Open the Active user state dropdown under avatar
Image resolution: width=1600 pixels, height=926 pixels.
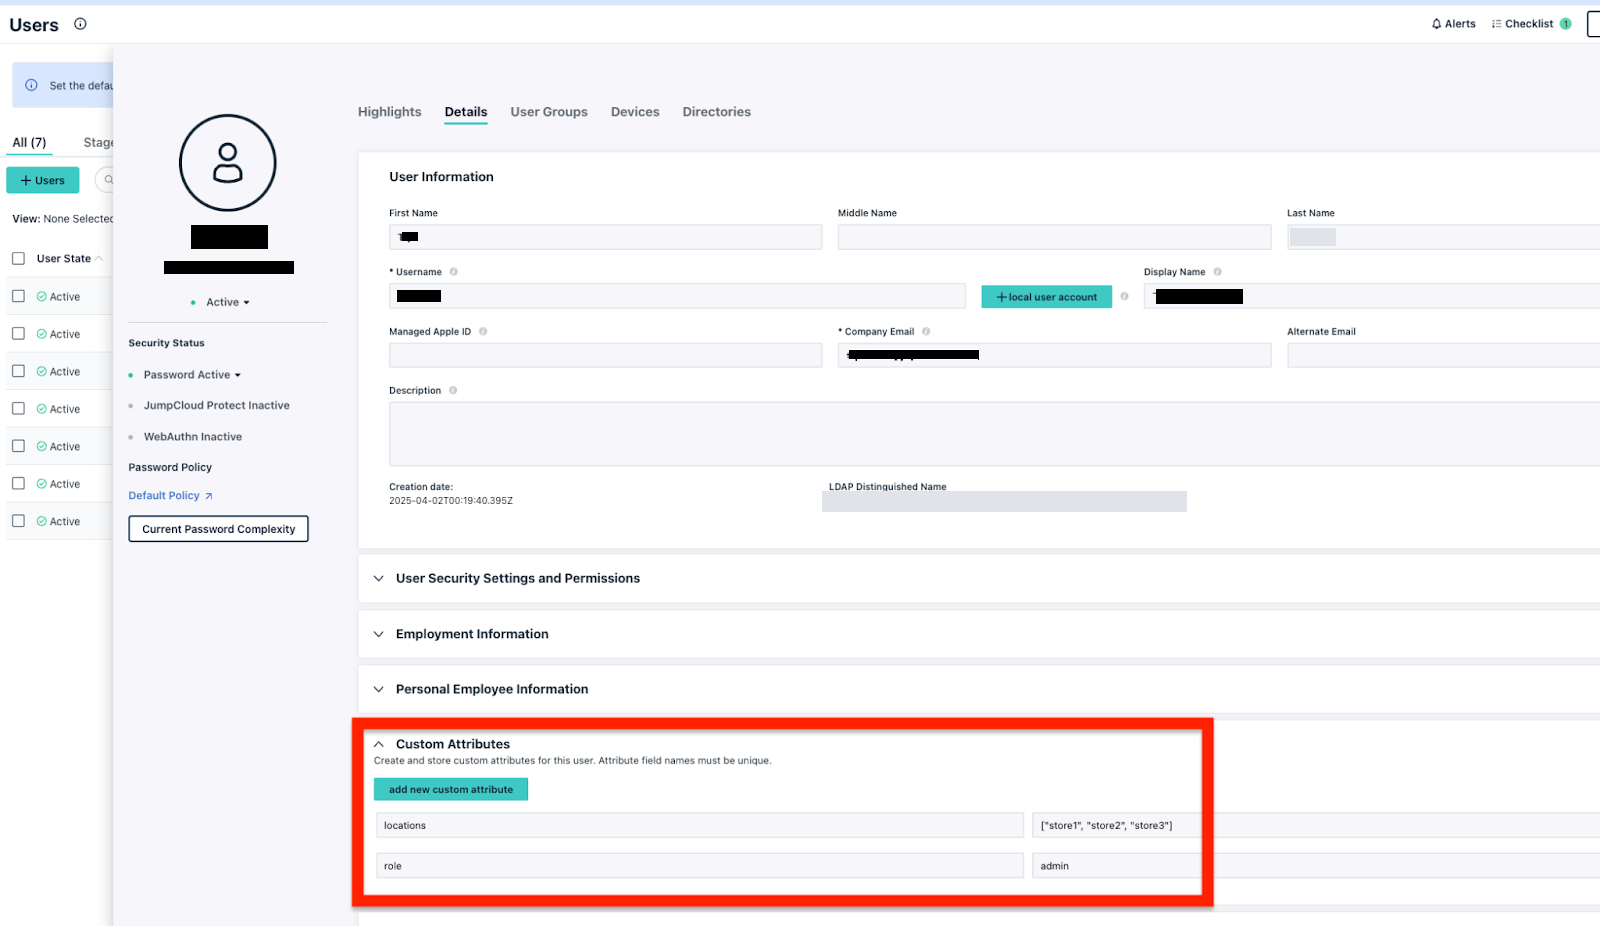click(x=227, y=302)
